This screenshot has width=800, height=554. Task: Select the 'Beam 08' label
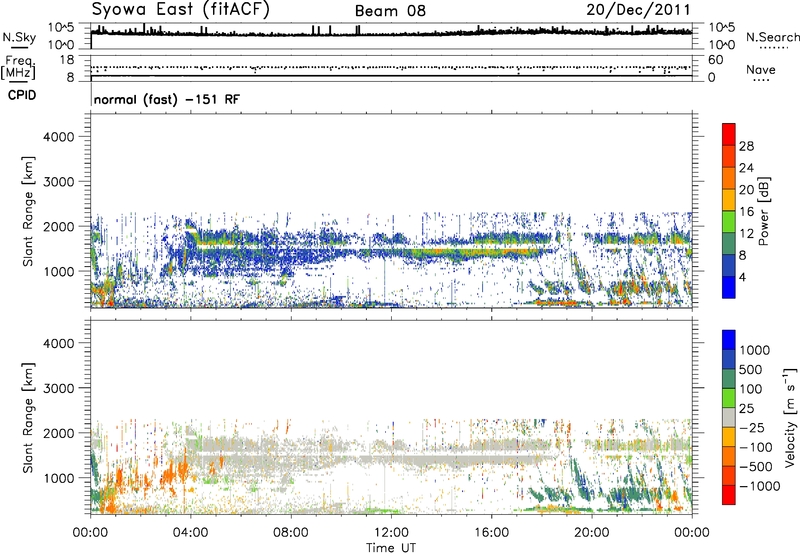tap(390, 11)
